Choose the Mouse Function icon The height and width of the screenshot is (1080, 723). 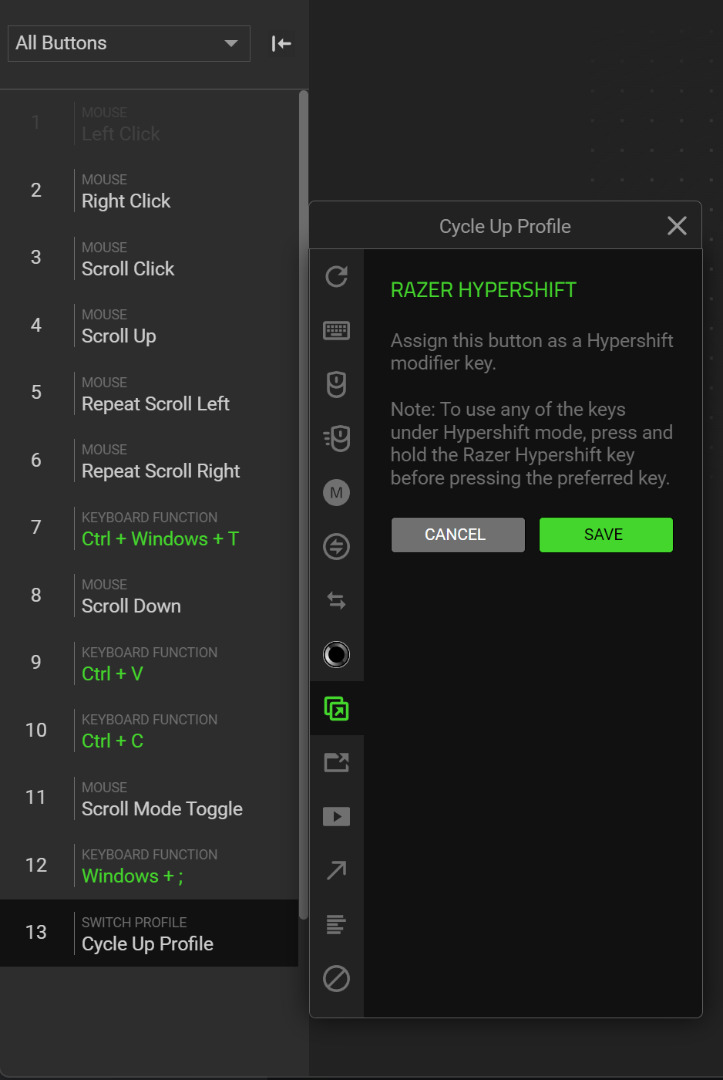tap(336, 385)
